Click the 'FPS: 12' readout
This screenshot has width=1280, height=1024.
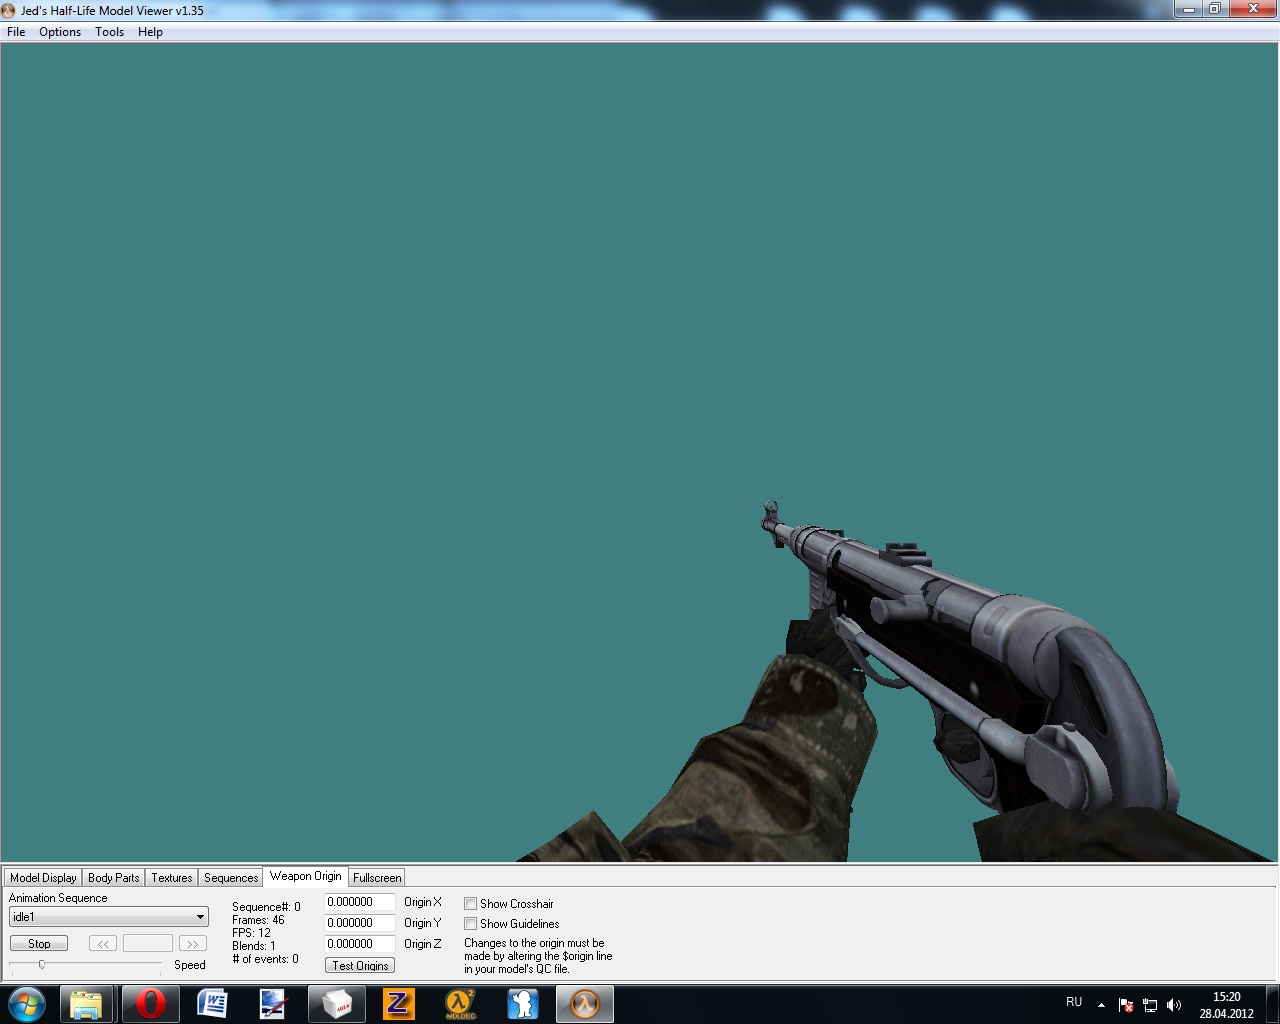[x=251, y=933]
